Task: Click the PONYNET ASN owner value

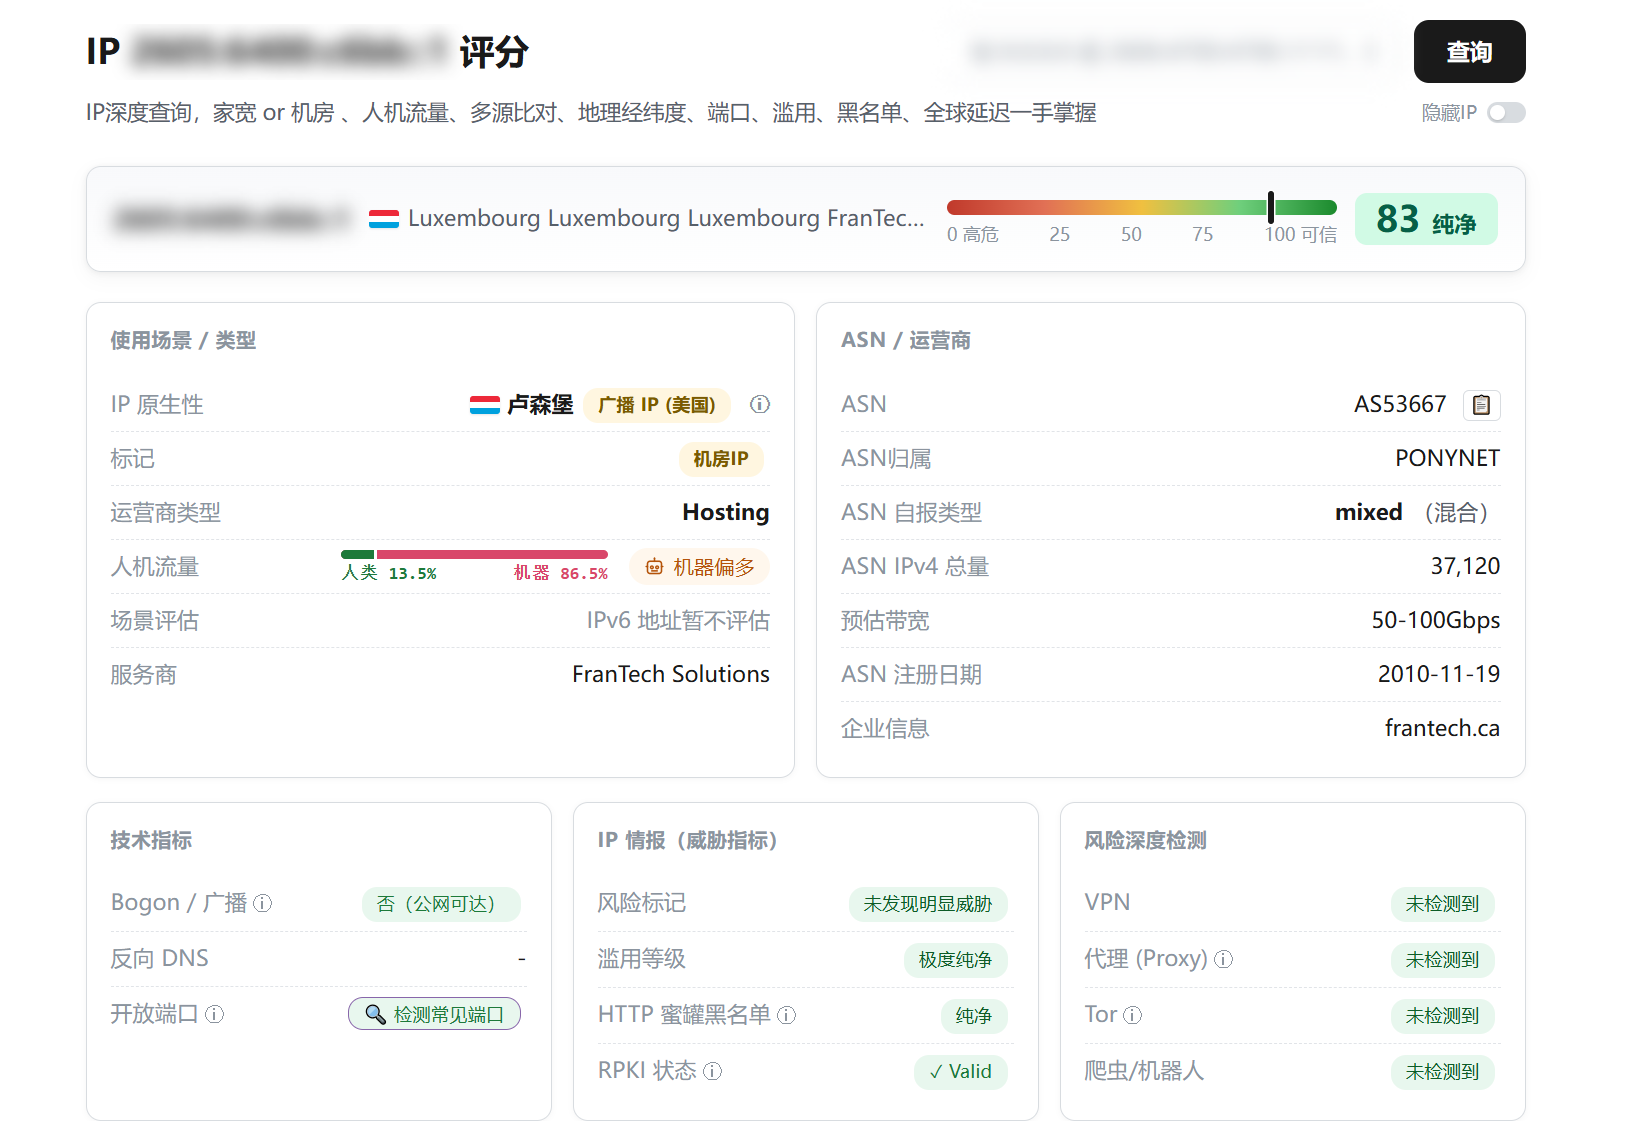Action: pos(1447,458)
